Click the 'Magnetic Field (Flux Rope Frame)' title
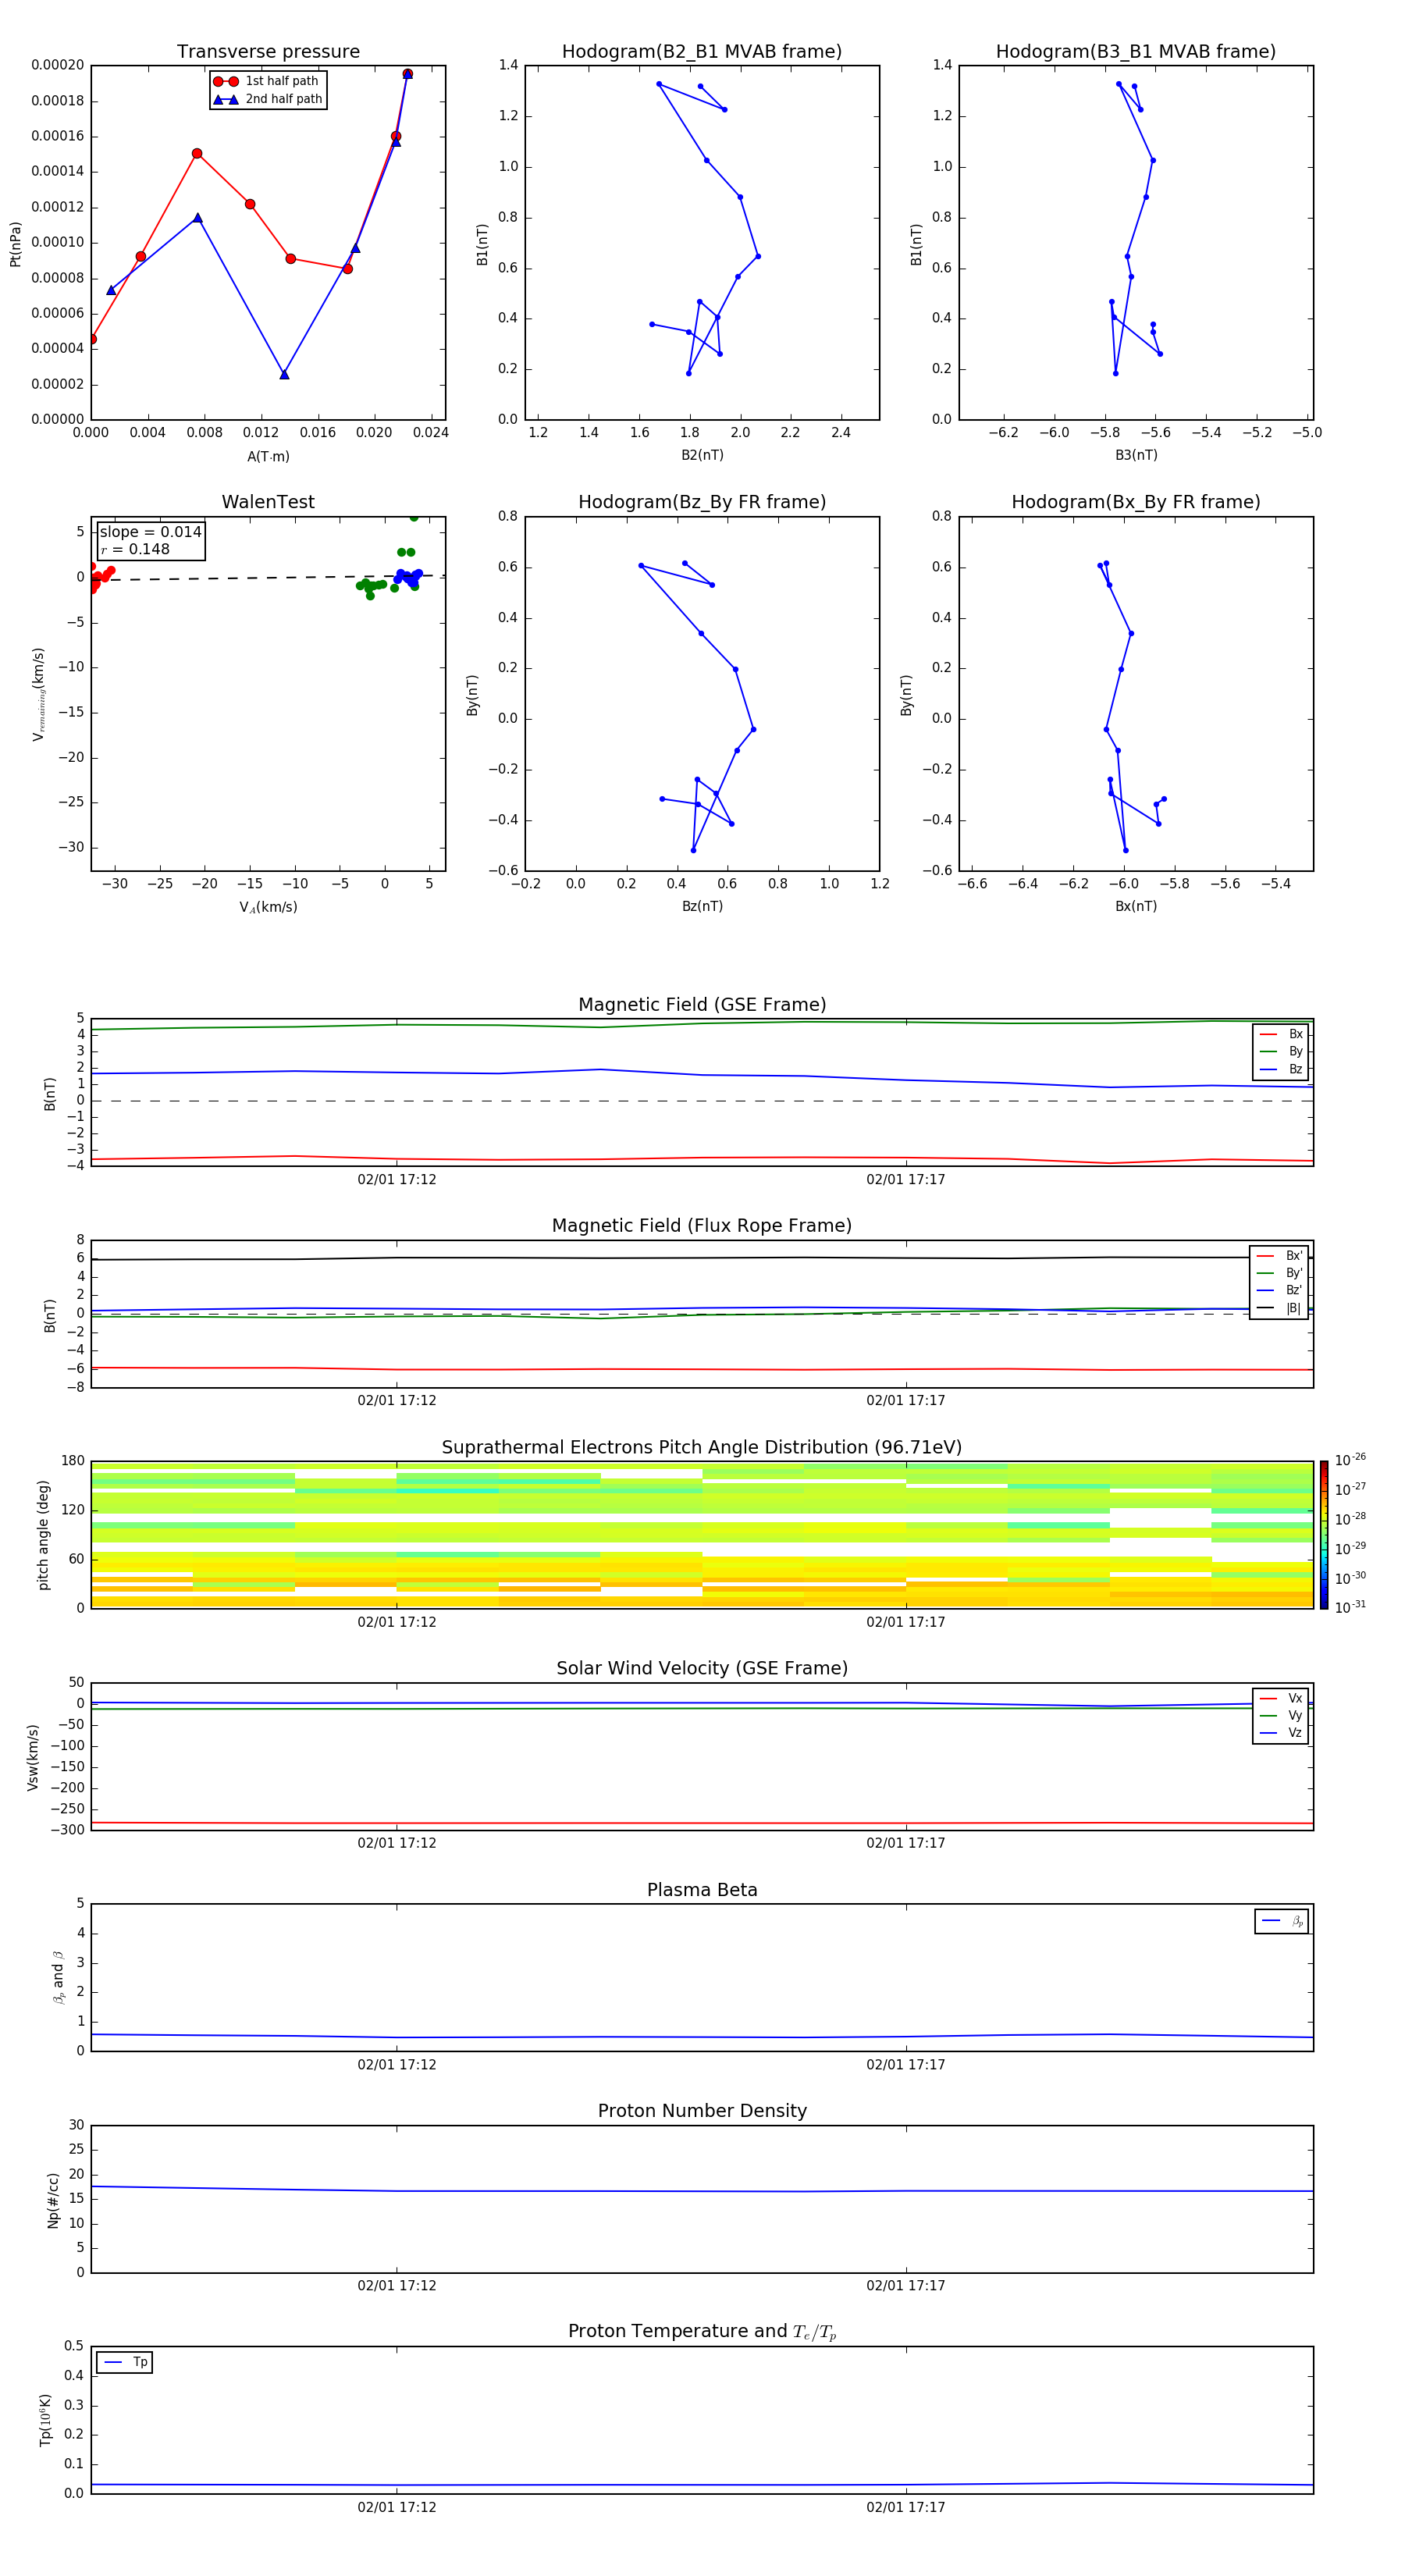 pos(702,1226)
